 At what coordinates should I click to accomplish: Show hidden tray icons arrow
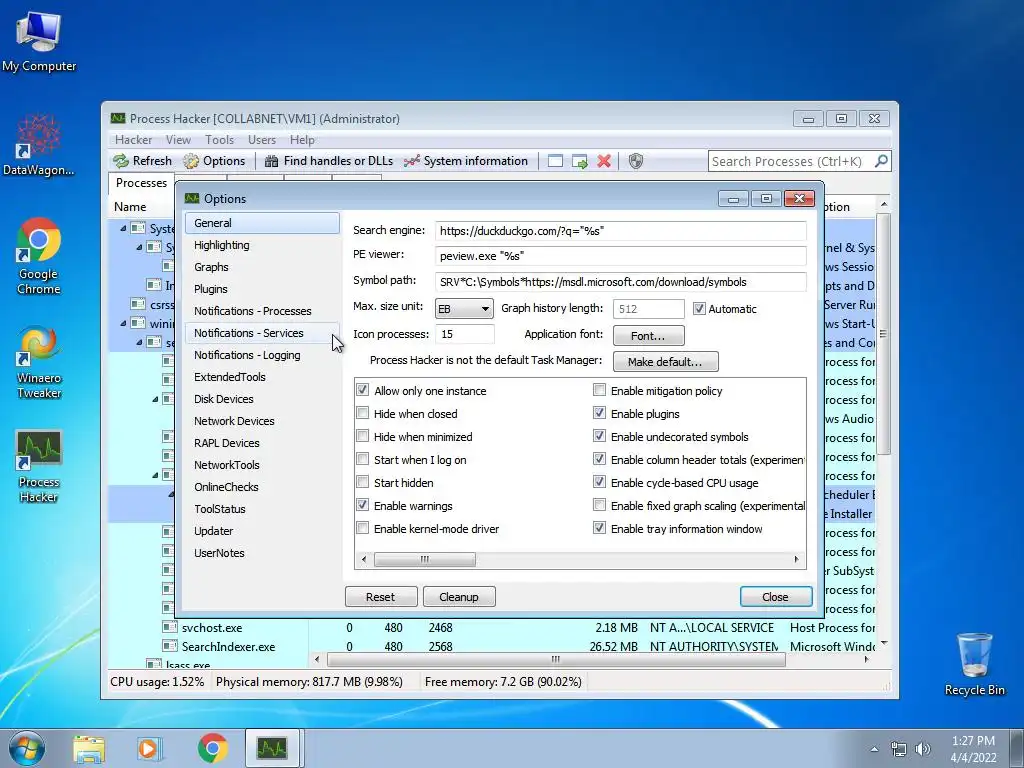[874, 749]
